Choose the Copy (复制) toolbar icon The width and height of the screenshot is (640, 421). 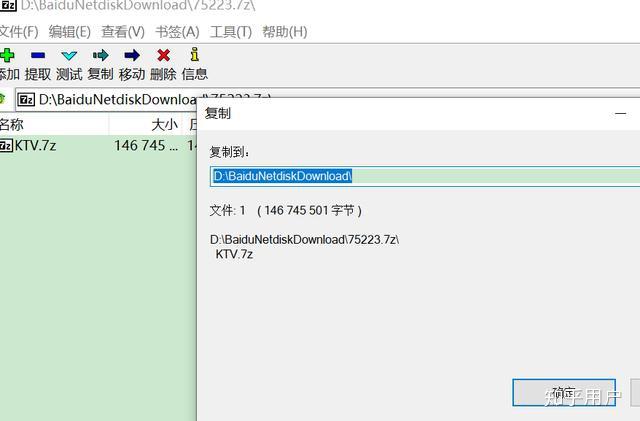click(100, 55)
